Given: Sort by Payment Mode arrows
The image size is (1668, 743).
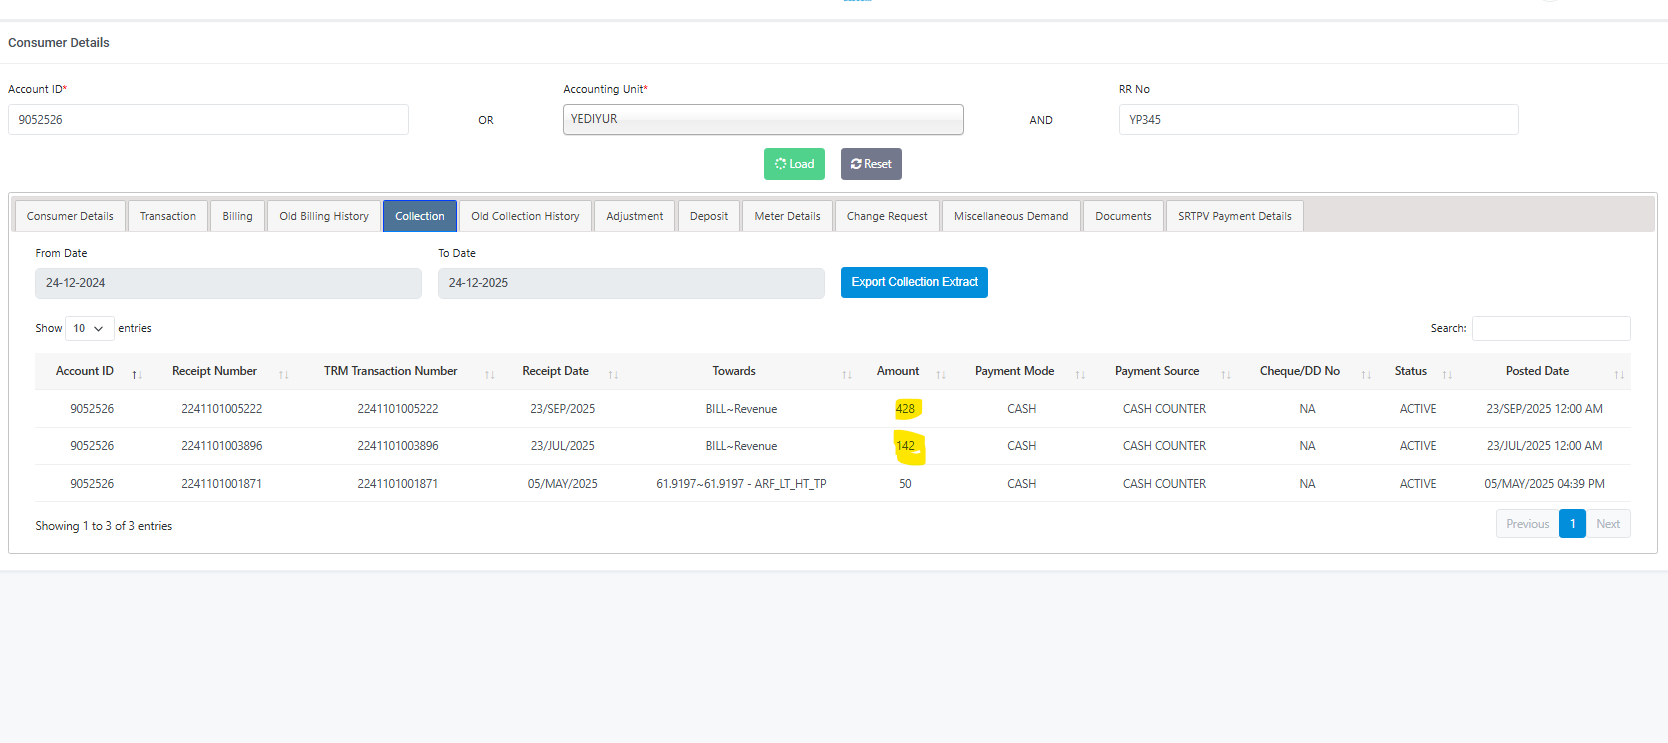Looking at the screenshot, I should point(1079,374).
